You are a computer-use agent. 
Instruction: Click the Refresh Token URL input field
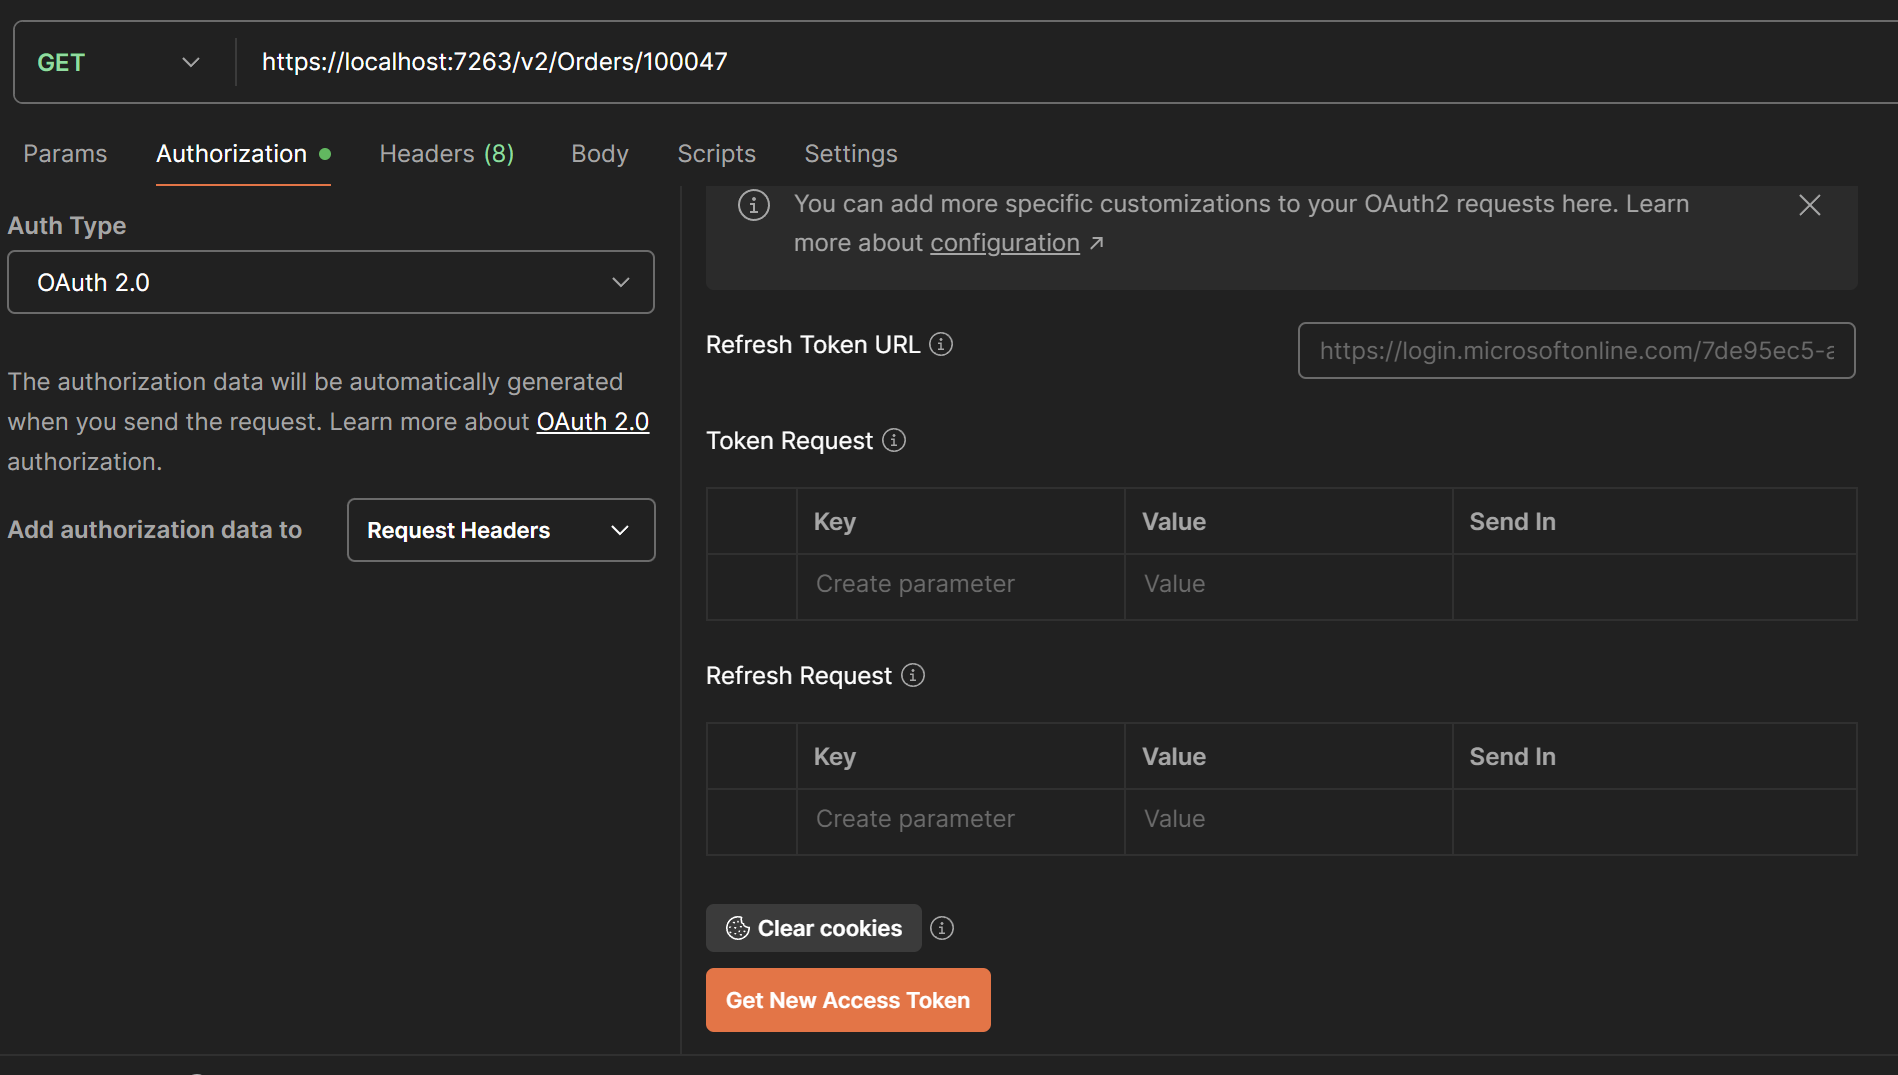pos(1576,351)
